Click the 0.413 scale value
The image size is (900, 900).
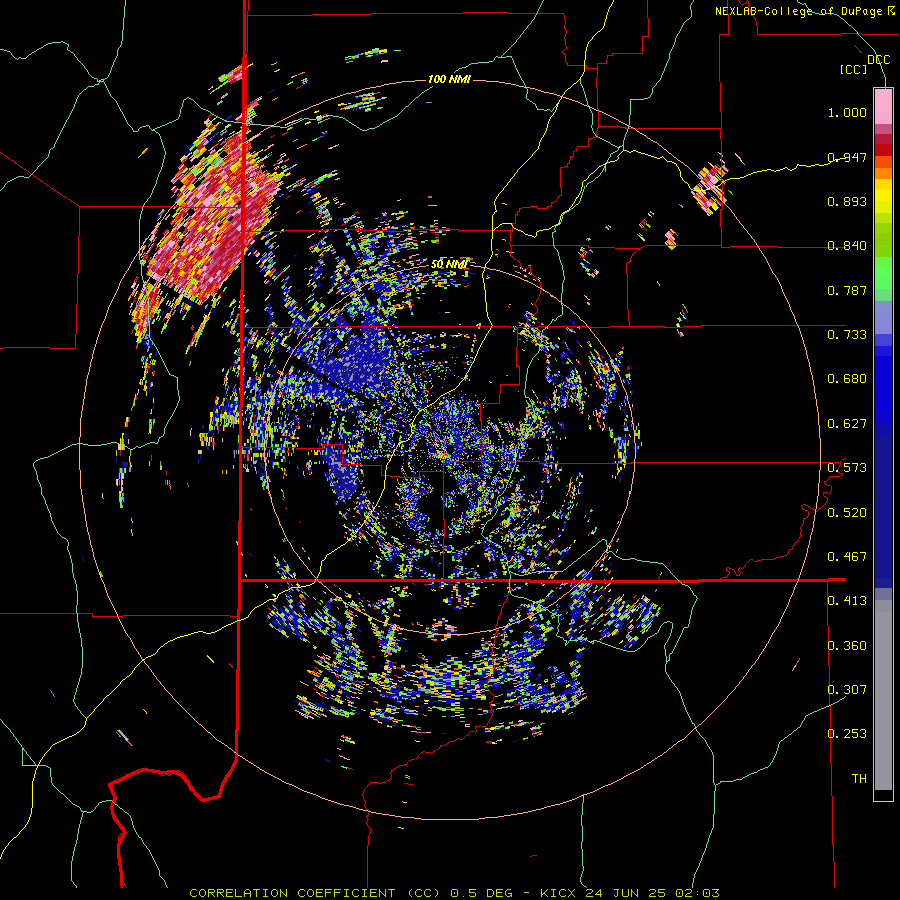click(847, 601)
